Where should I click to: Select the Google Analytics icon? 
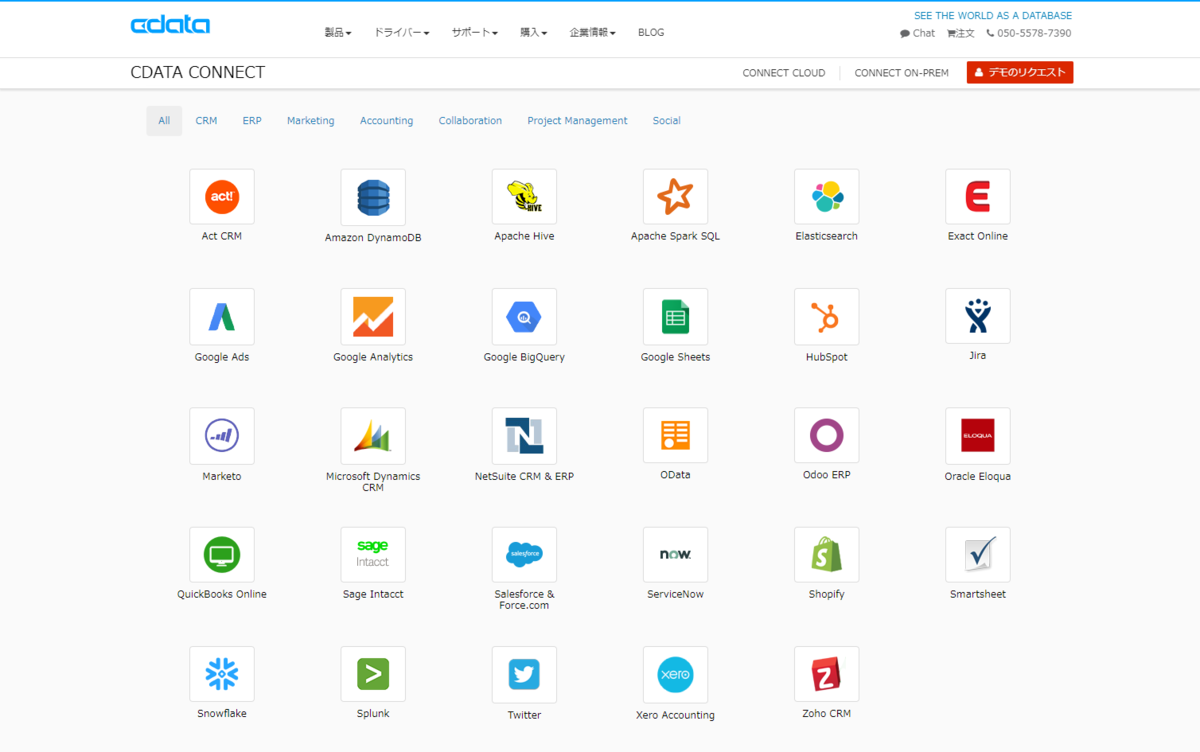[x=373, y=317]
